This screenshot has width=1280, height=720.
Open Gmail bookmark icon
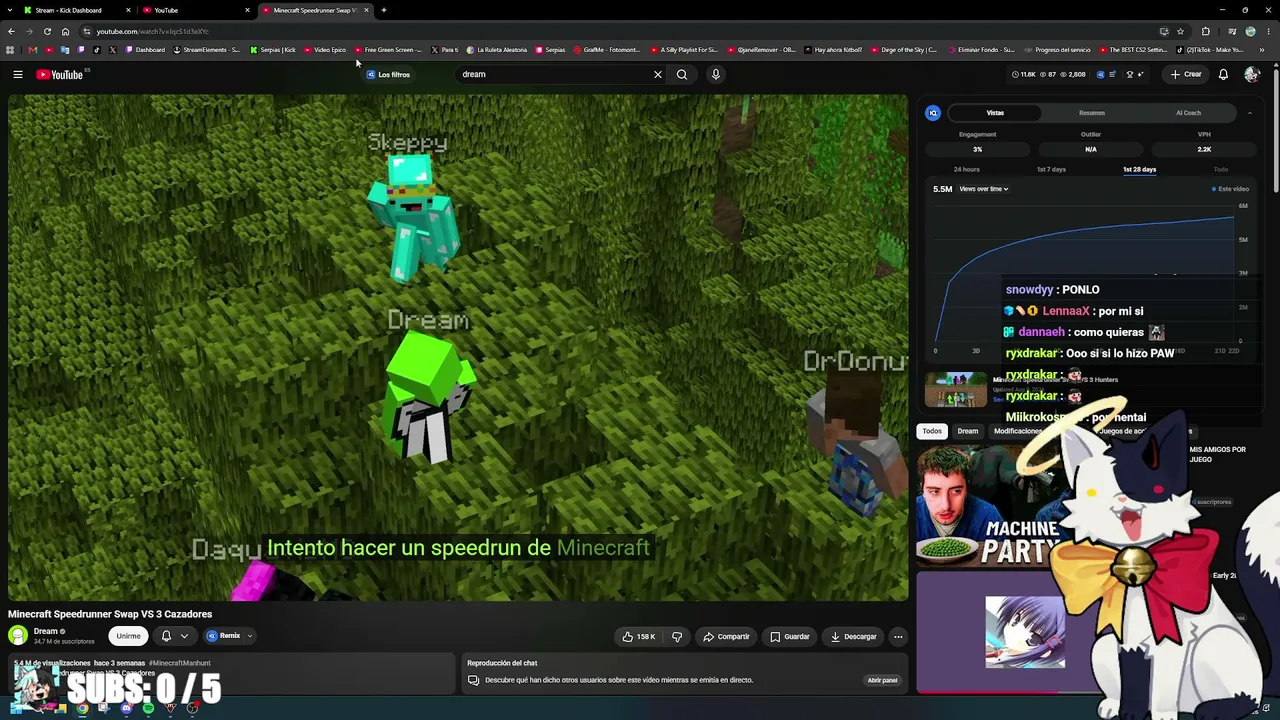33,50
